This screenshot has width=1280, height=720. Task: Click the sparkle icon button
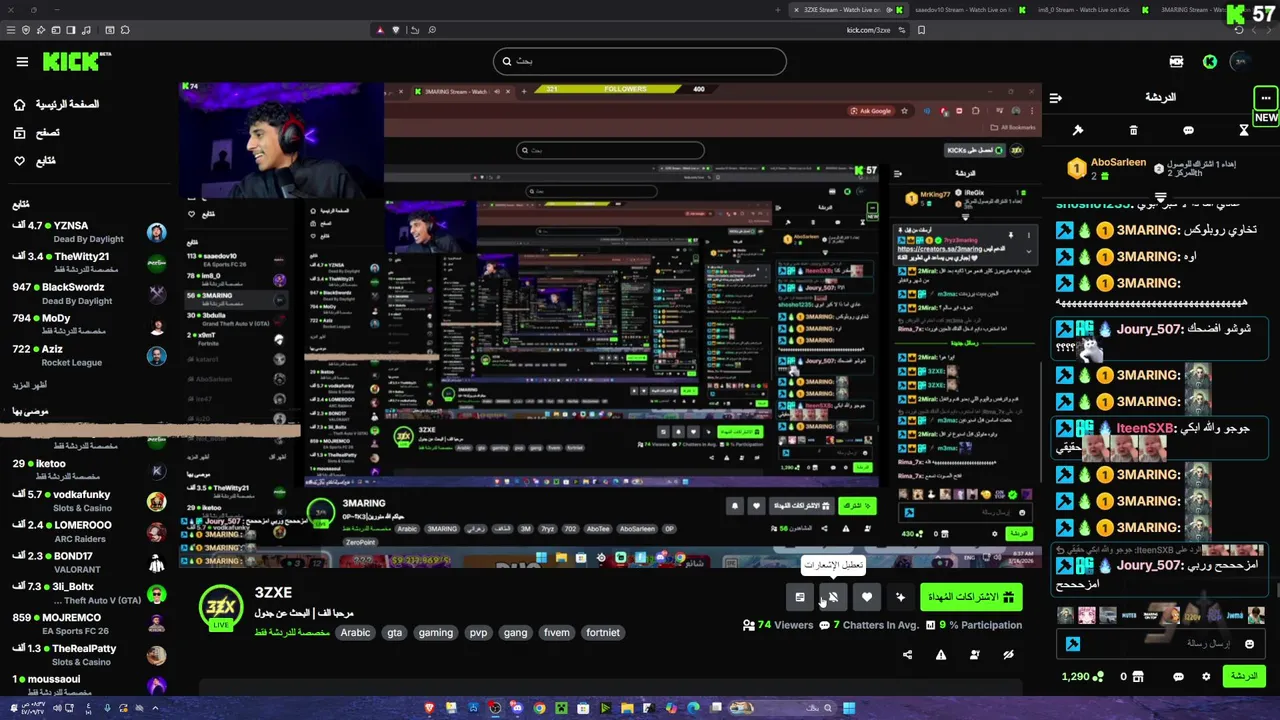(900, 597)
